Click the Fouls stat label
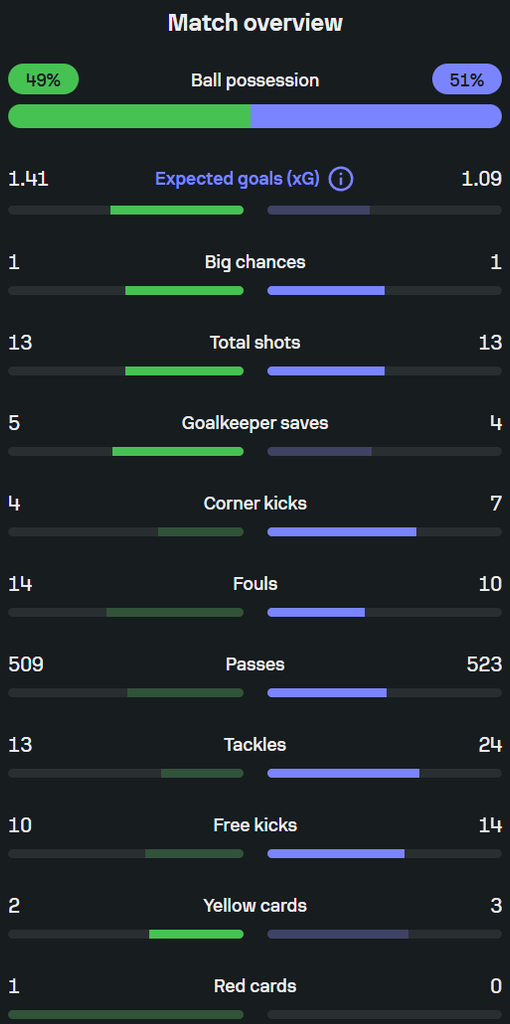This screenshot has height=1024, width=510. coord(255,584)
